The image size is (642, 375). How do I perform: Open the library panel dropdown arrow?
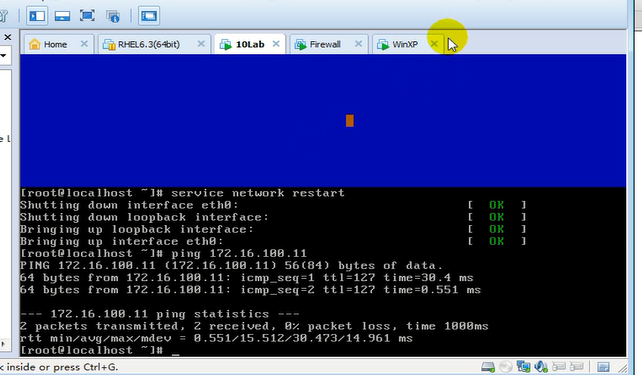4,55
